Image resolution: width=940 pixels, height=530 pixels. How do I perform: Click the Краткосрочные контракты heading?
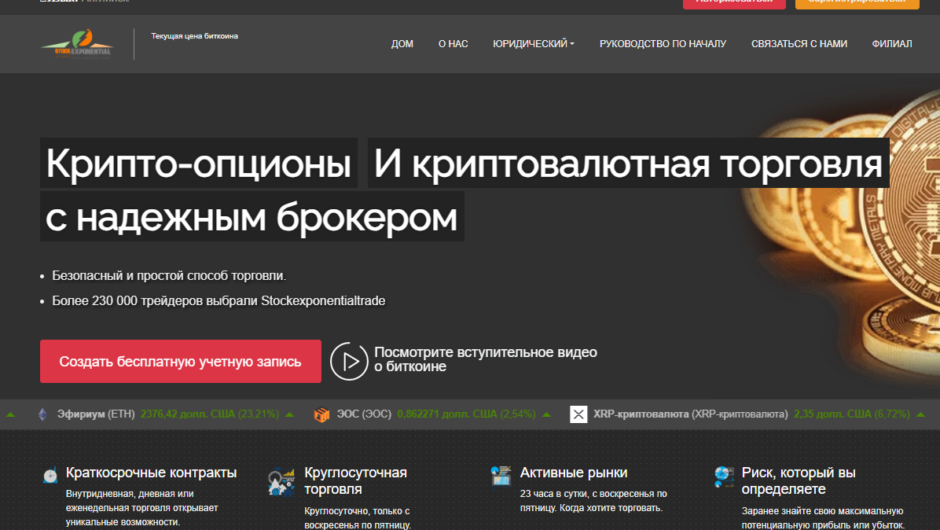[151, 472]
